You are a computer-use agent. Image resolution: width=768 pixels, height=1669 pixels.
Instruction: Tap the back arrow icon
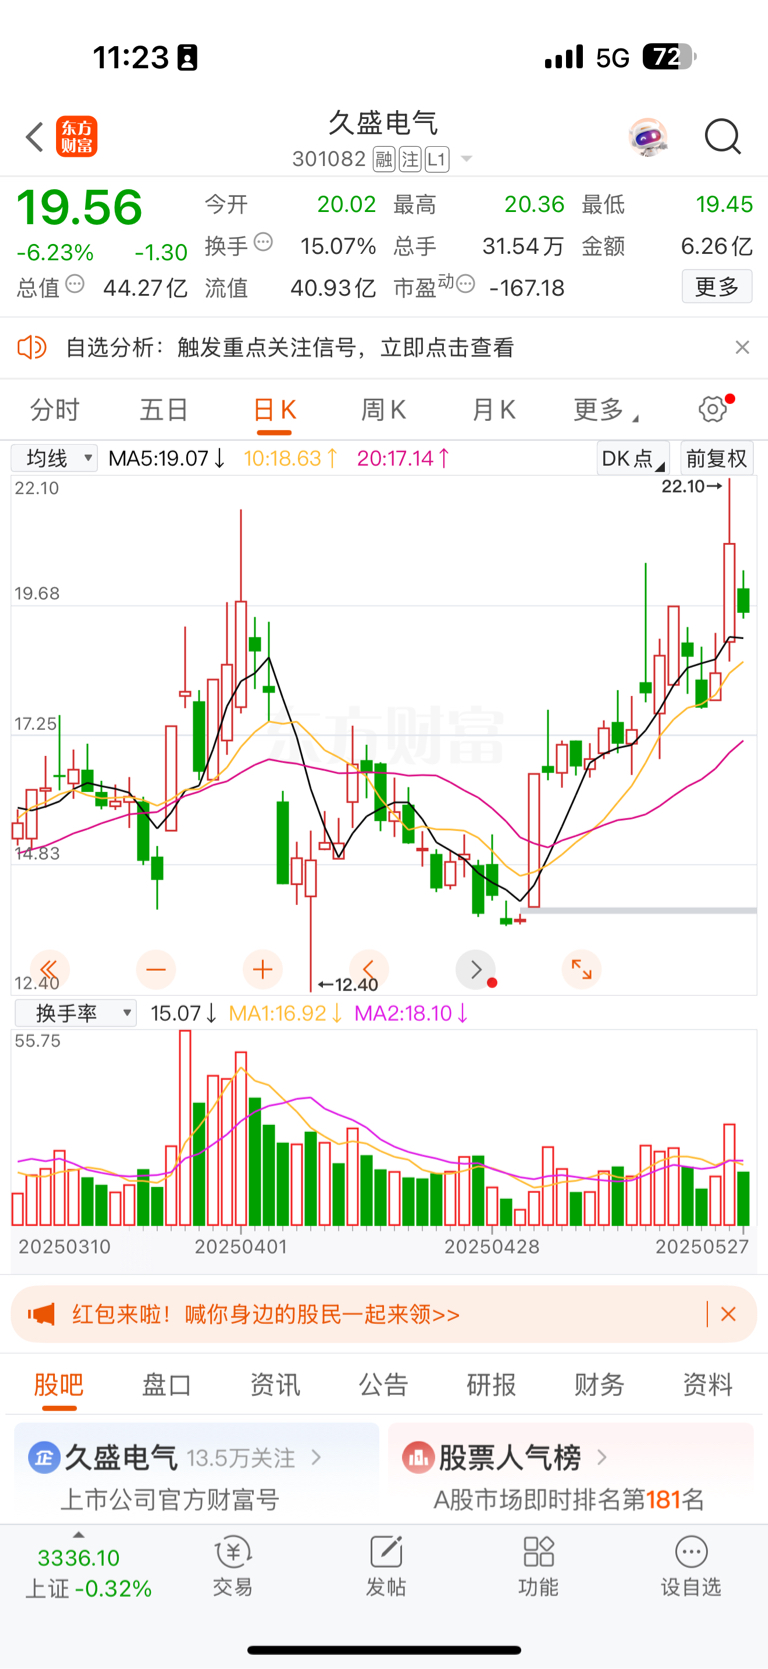[35, 137]
